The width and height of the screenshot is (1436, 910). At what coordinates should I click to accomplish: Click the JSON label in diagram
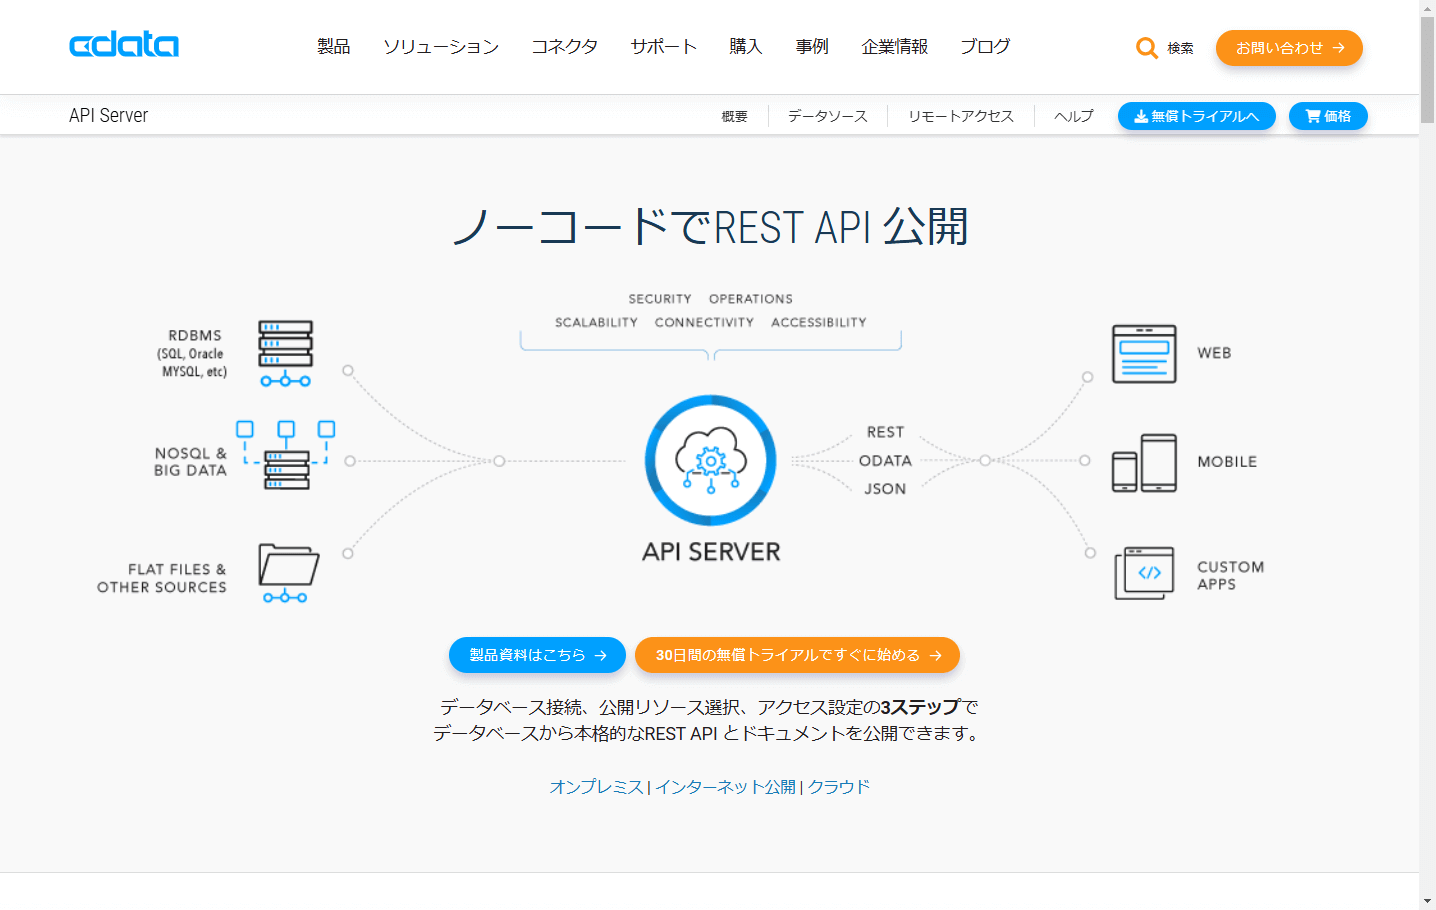885,489
